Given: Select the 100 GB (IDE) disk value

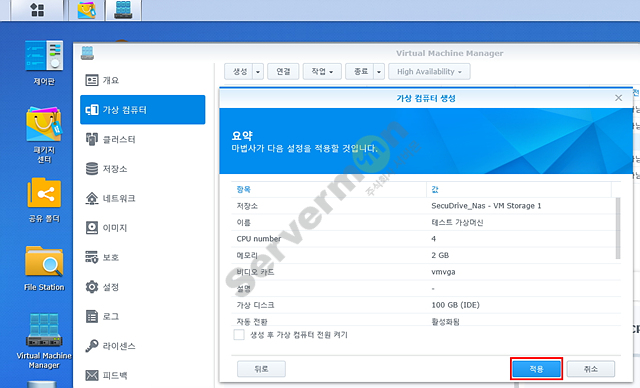Looking at the screenshot, I should [456, 305].
